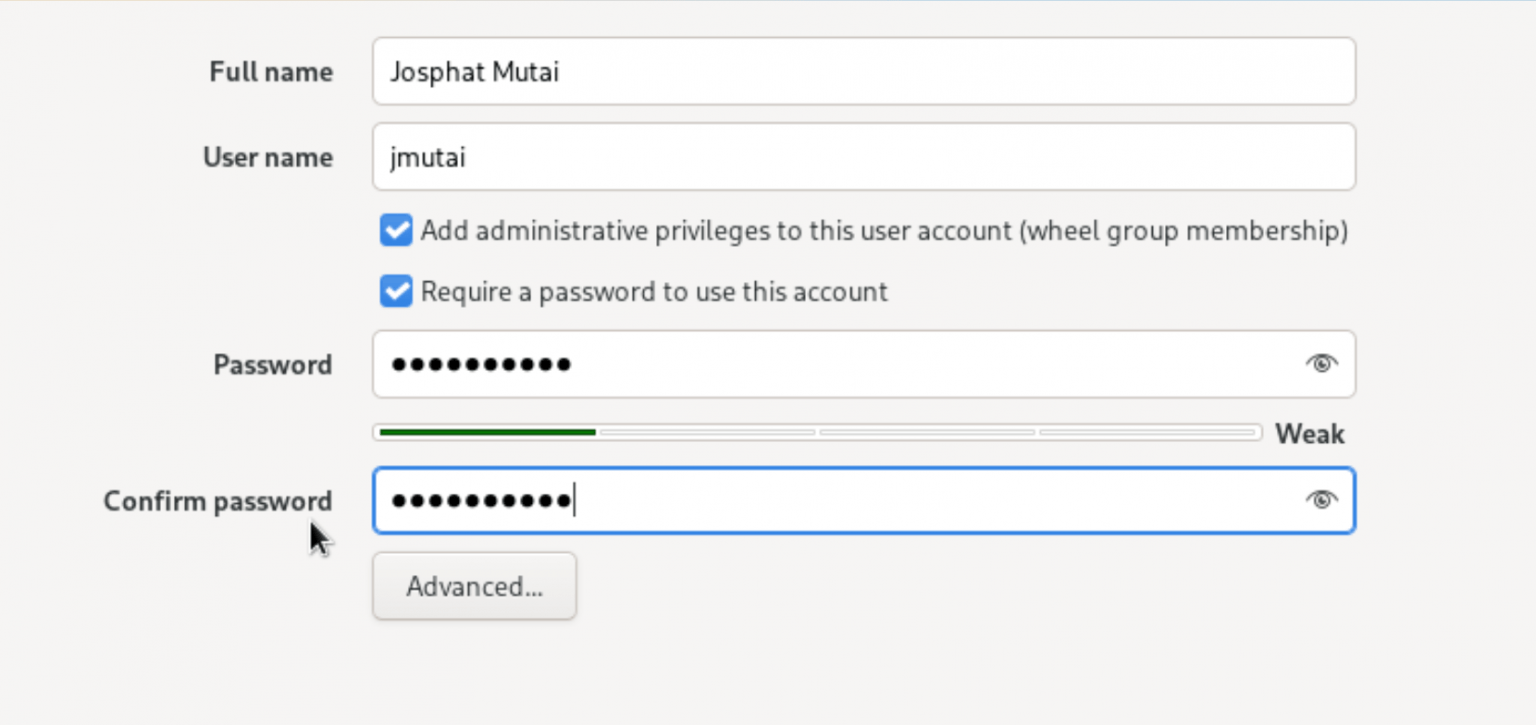Click the "Weak" strength label

[x=1310, y=433]
